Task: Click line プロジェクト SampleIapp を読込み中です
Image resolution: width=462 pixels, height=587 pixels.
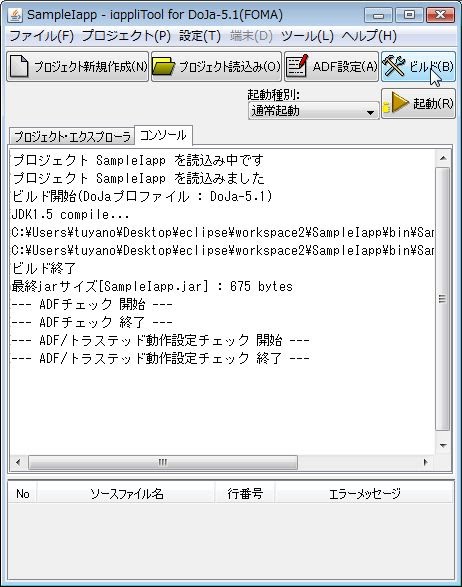Action: [138, 161]
